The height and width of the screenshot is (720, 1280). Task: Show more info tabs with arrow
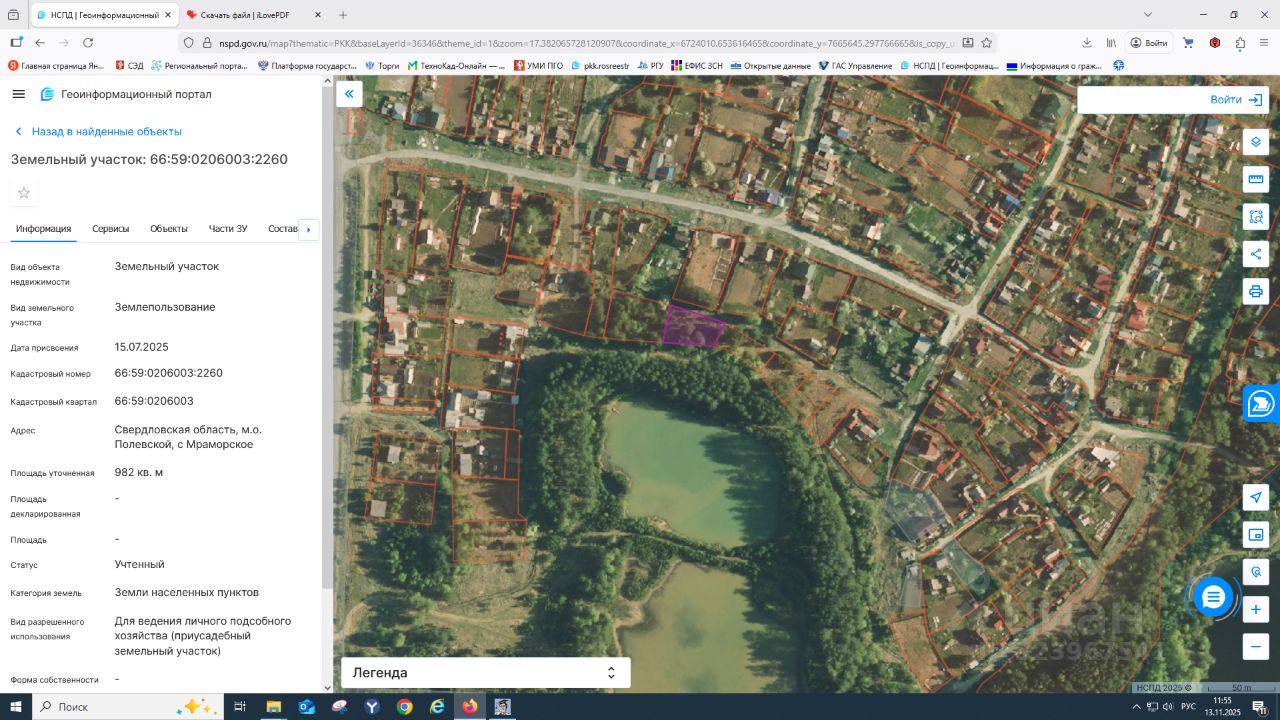point(308,229)
